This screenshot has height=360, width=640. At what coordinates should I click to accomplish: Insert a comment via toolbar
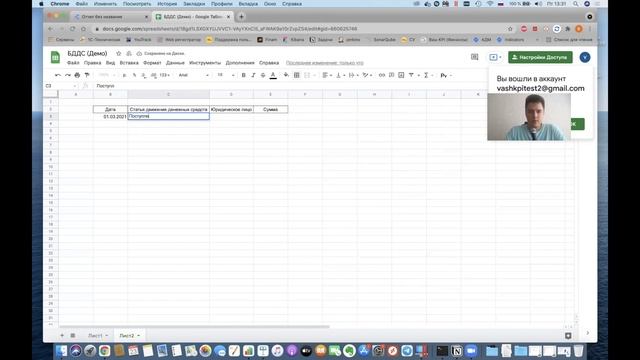[391, 75]
